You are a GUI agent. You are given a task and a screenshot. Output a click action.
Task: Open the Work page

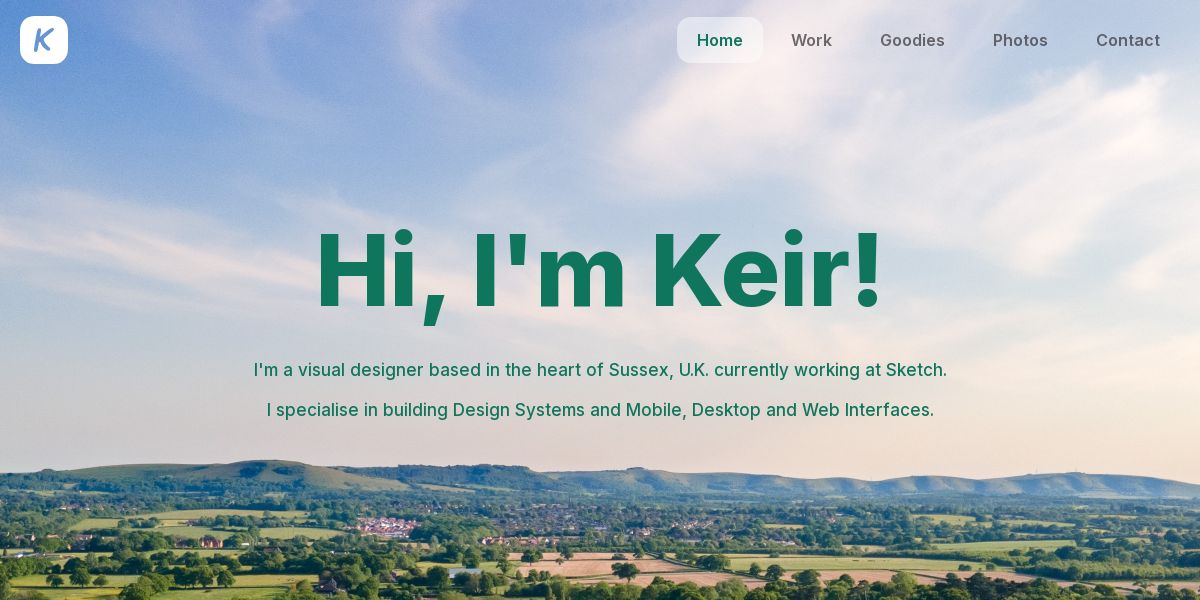click(811, 40)
